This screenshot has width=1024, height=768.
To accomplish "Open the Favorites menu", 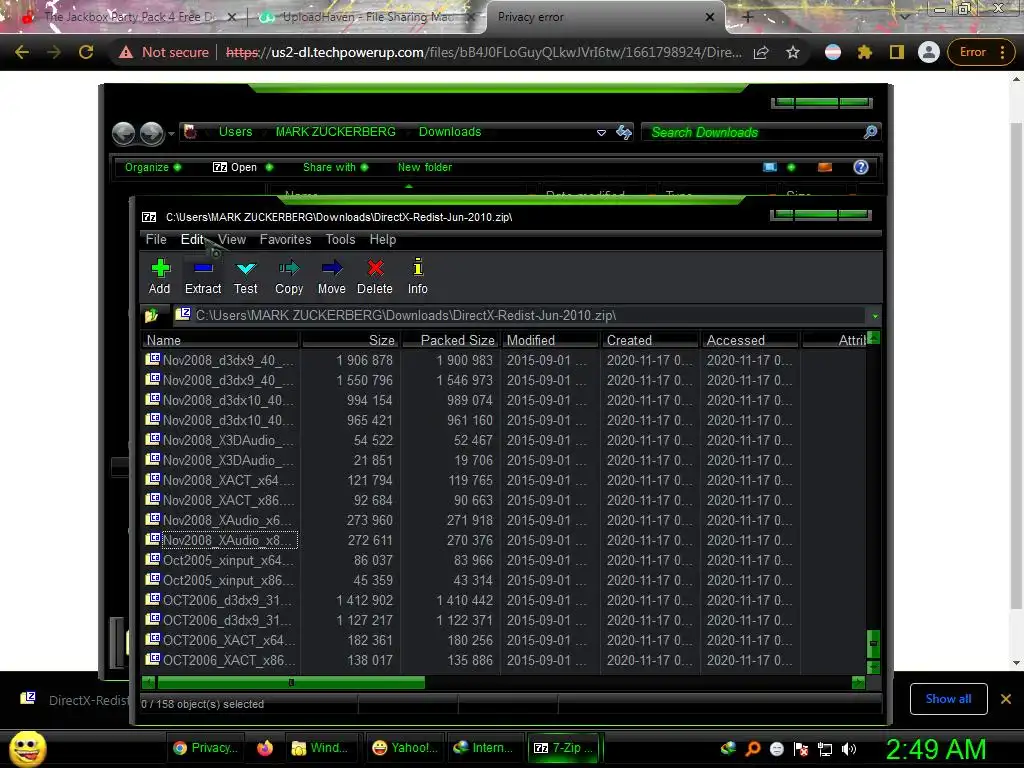I will [285, 240].
